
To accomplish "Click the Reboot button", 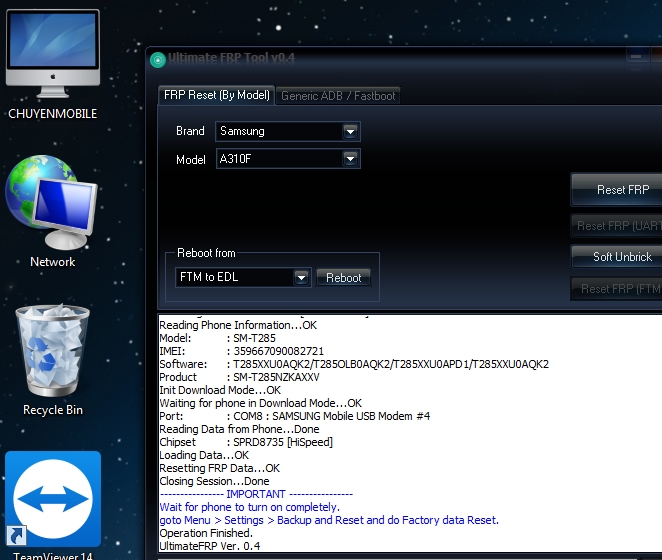I will tap(344, 277).
